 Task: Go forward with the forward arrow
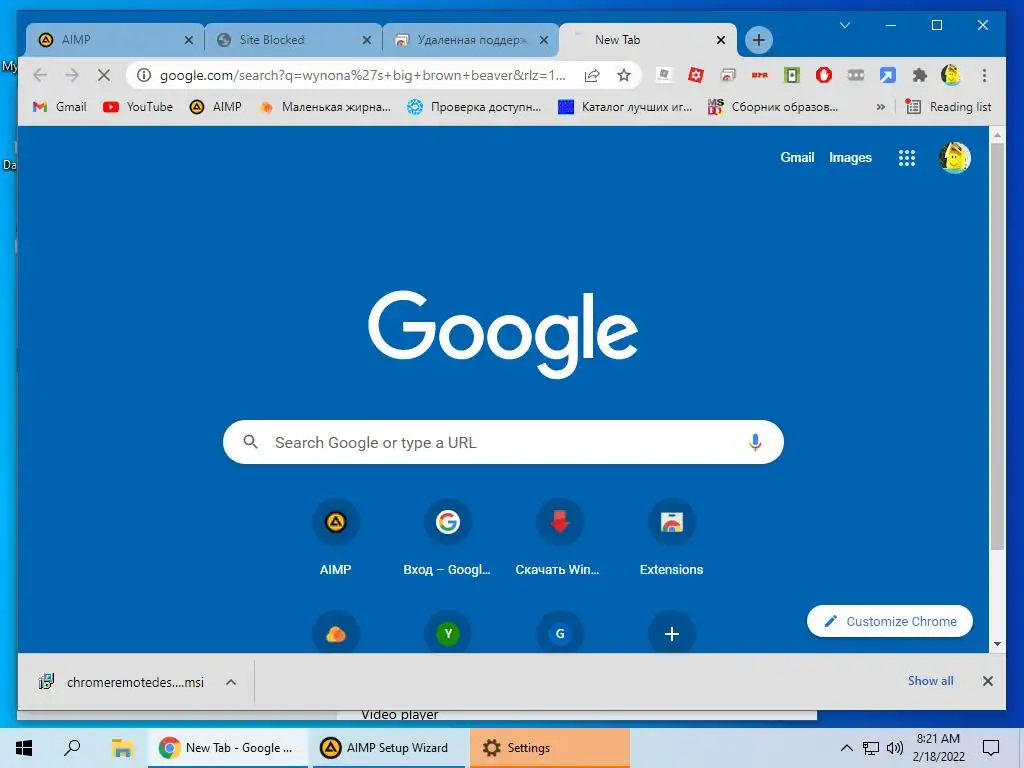[72, 75]
